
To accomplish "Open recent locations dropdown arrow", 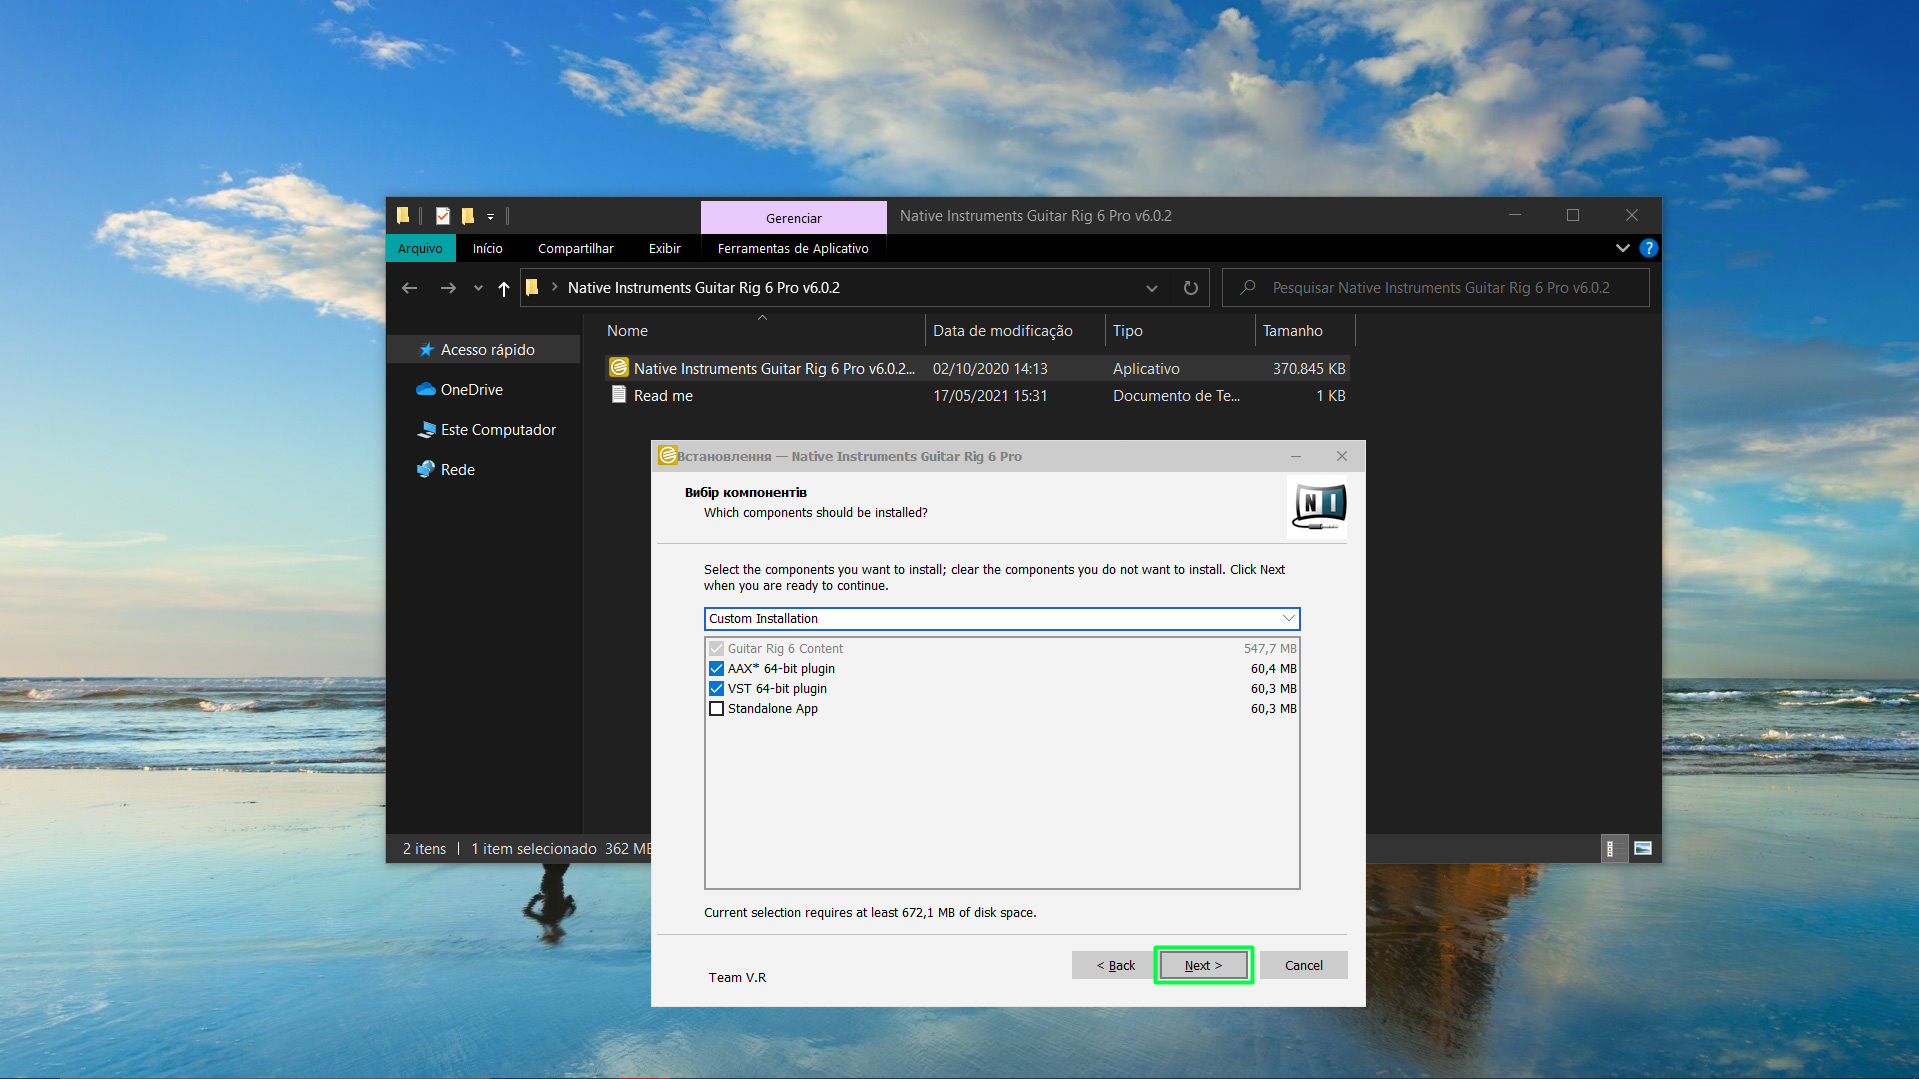I will (x=478, y=288).
